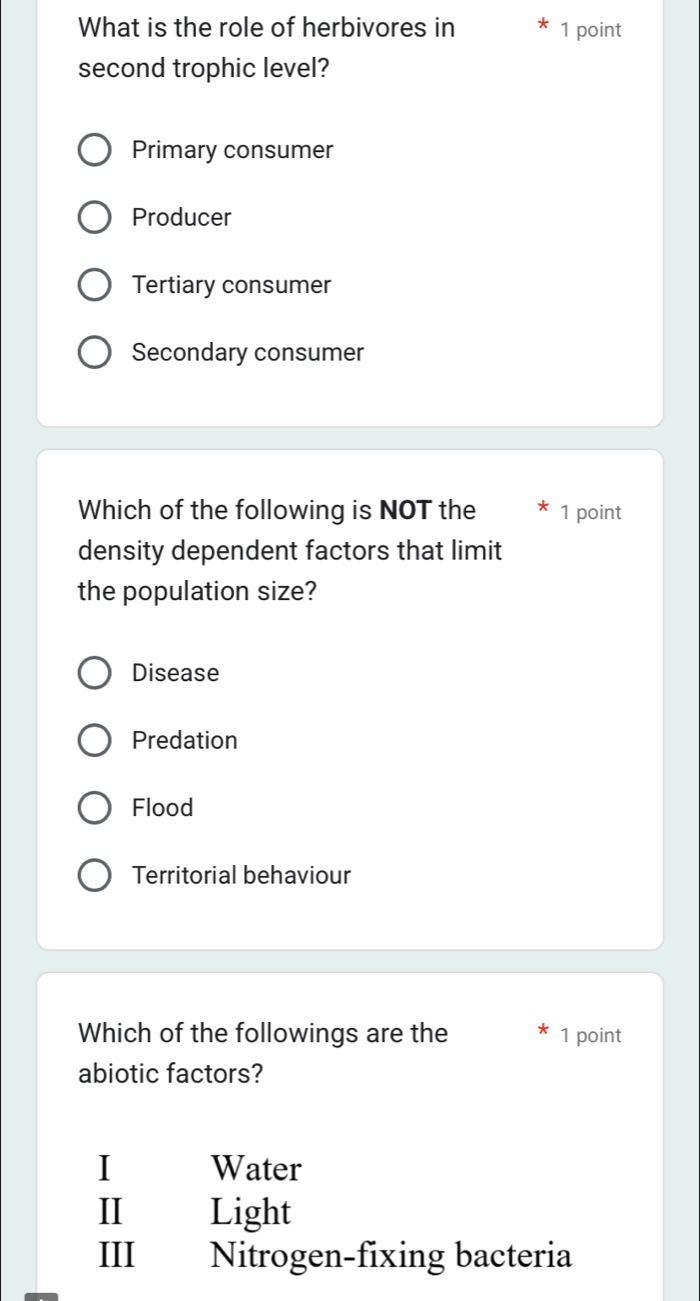Image resolution: width=700 pixels, height=1301 pixels.
Task: Choose Tertiary consumer as the answer
Action: point(94,284)
